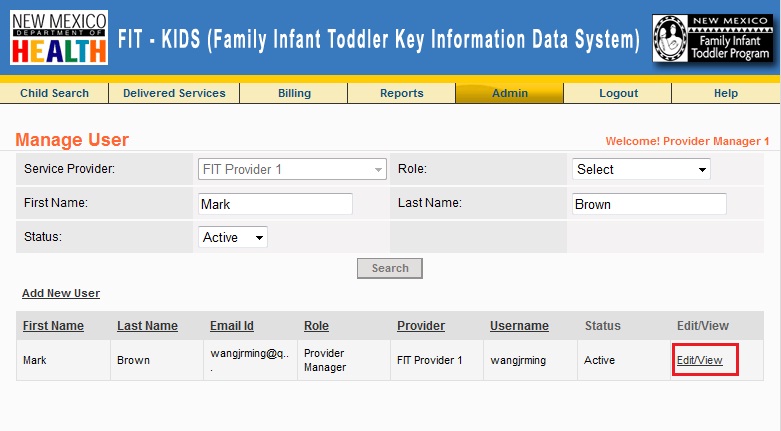Sort by the Email Id column header

[x=232, y=326]
